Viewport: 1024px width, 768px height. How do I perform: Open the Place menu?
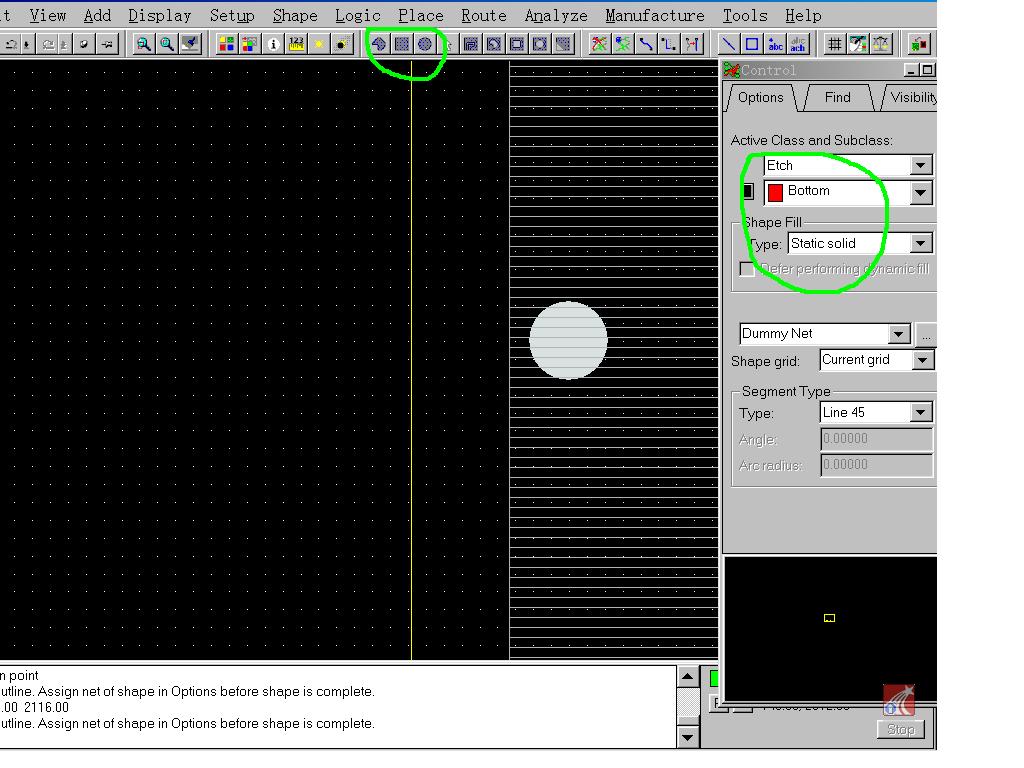pyautogui.click(x=421, y=15)
